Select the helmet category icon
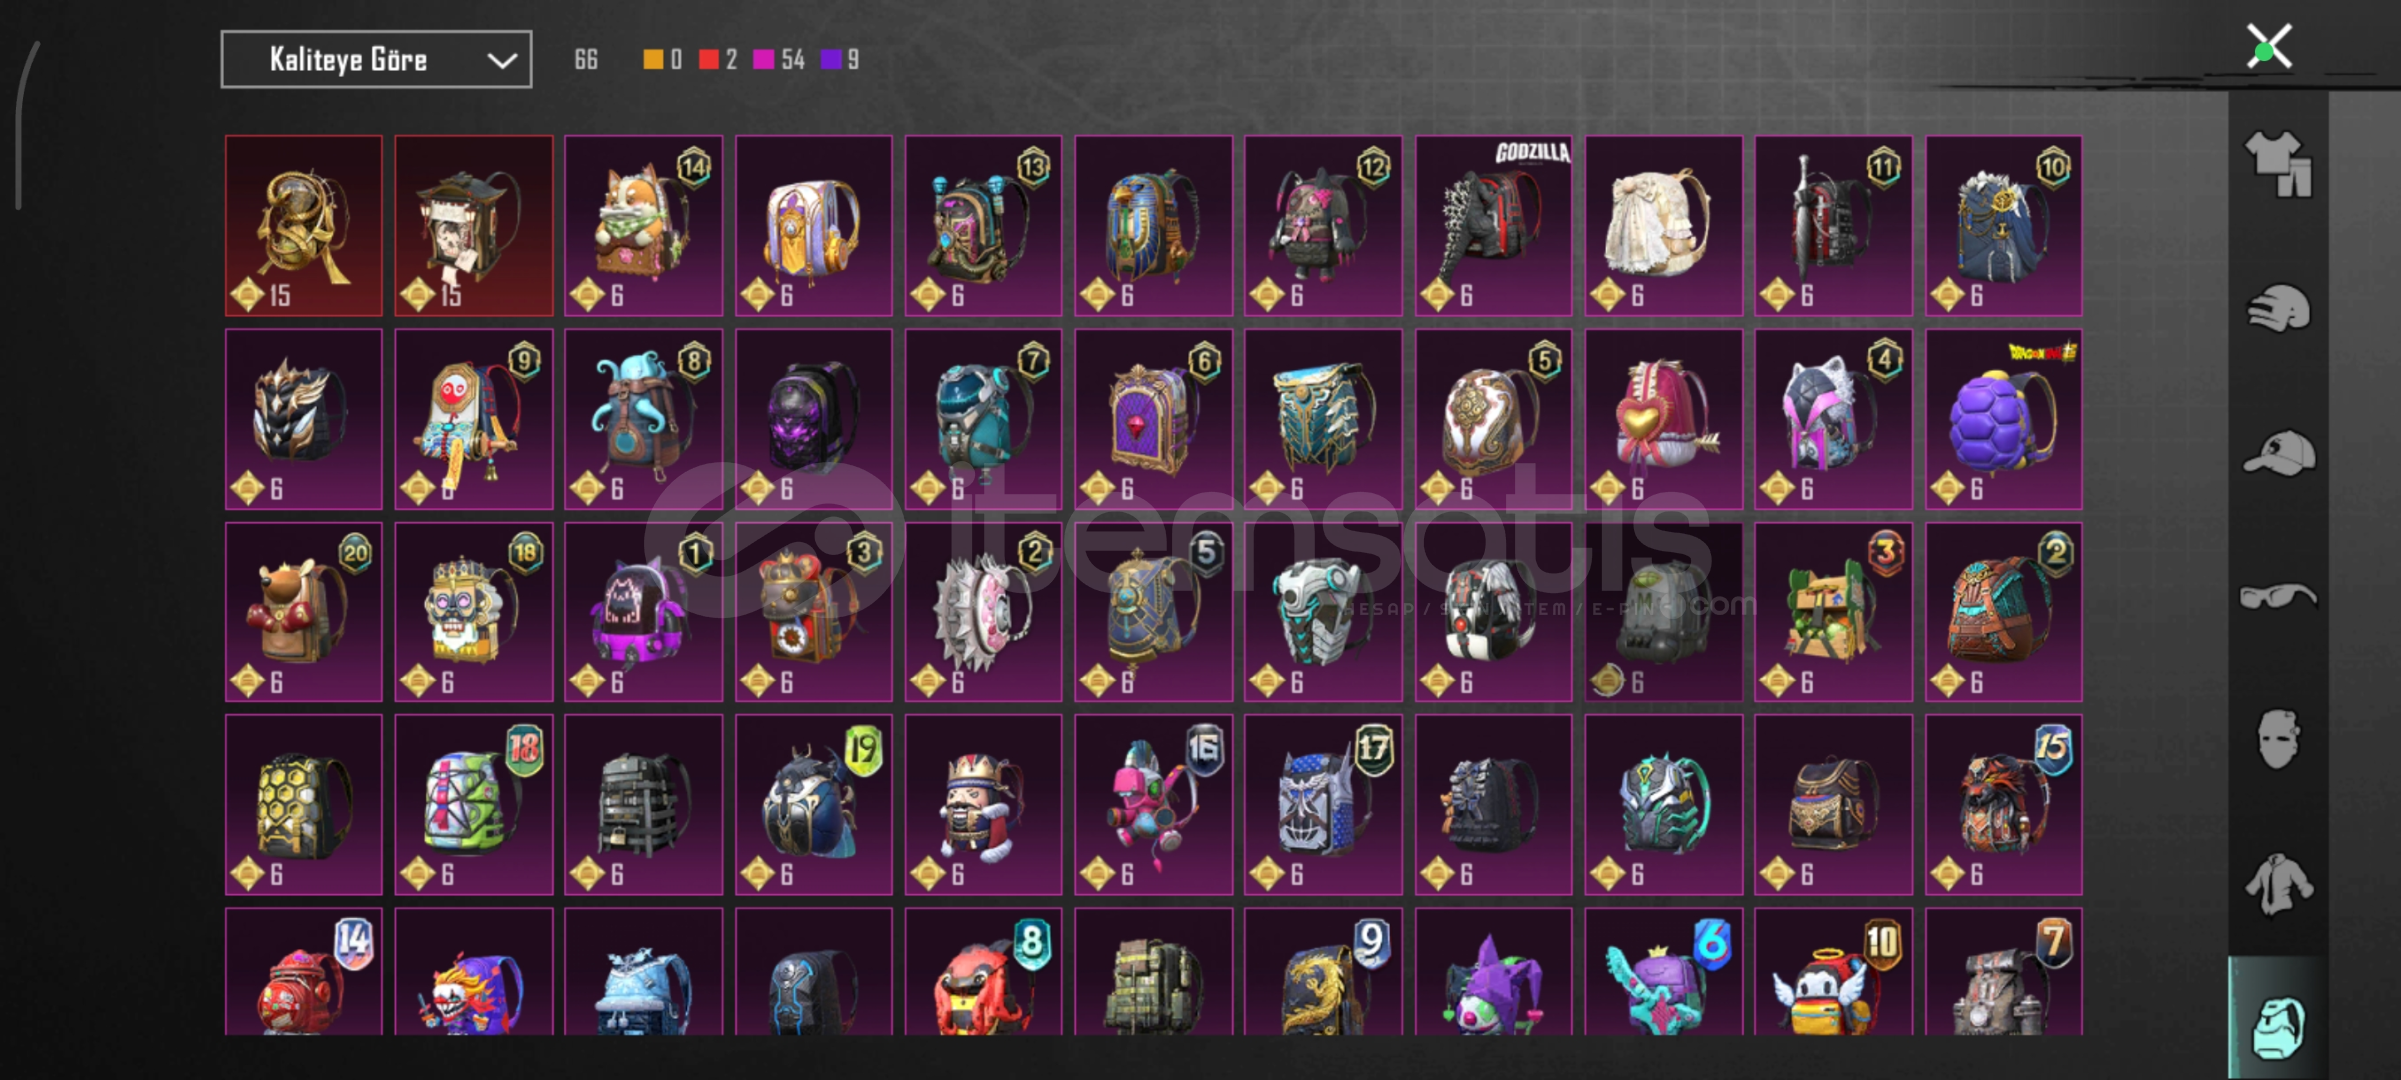The width and height of the screenshot is (2401, 1080). [2279, 308]
